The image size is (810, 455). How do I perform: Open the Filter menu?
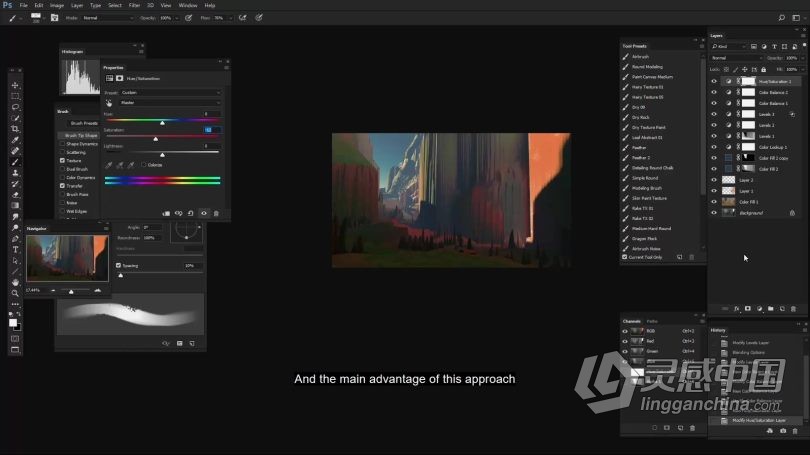point(134,5)
